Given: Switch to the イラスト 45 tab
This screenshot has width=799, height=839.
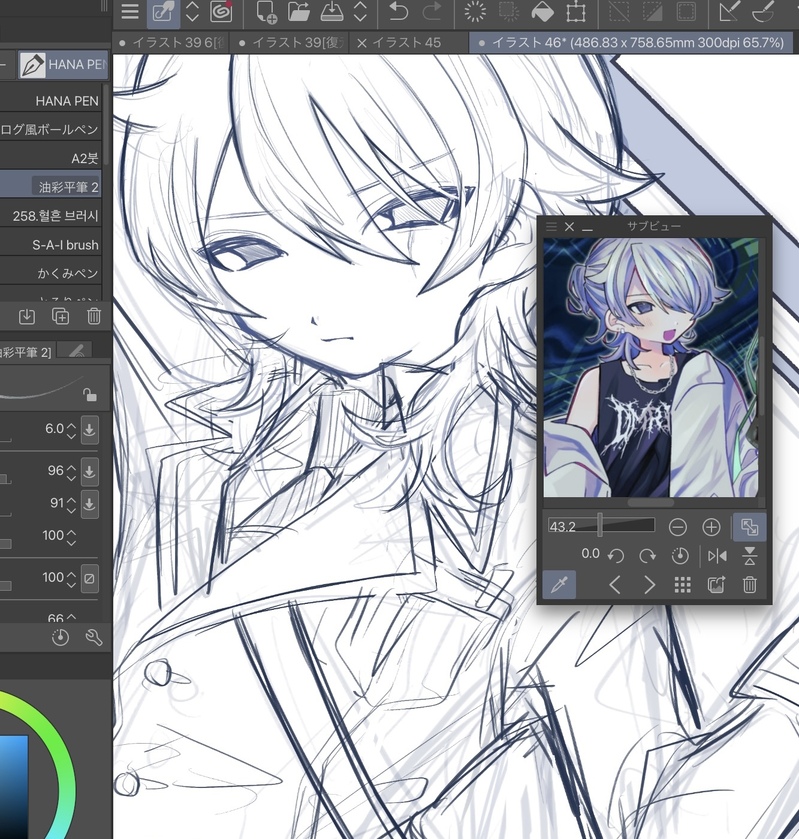Looking at the screenshot, I should point(407,42).
